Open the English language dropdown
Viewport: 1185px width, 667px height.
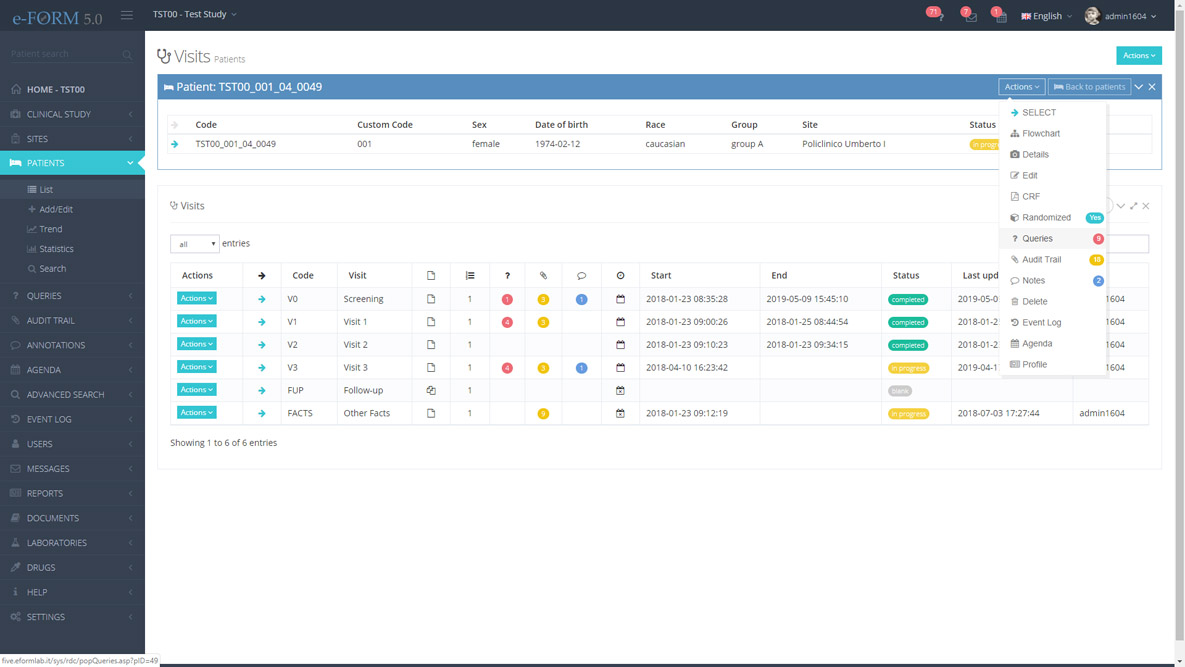click(1046, 16)
